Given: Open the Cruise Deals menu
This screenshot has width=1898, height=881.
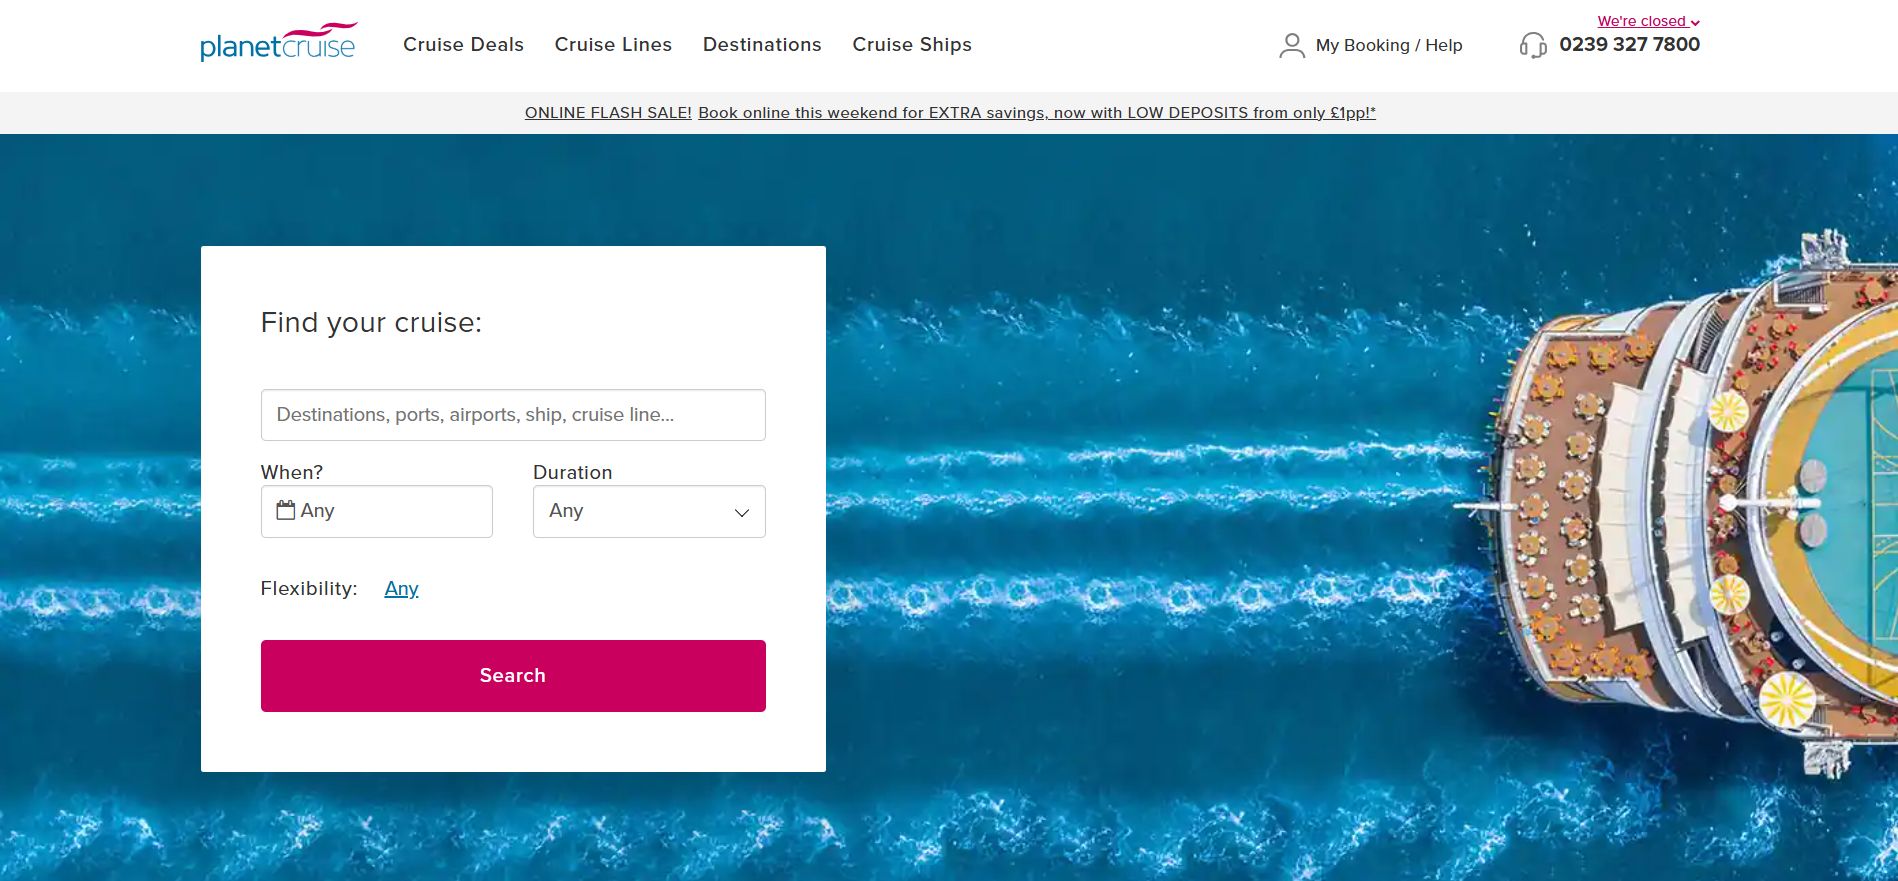Looking at the screenshot, I should 463,45.
